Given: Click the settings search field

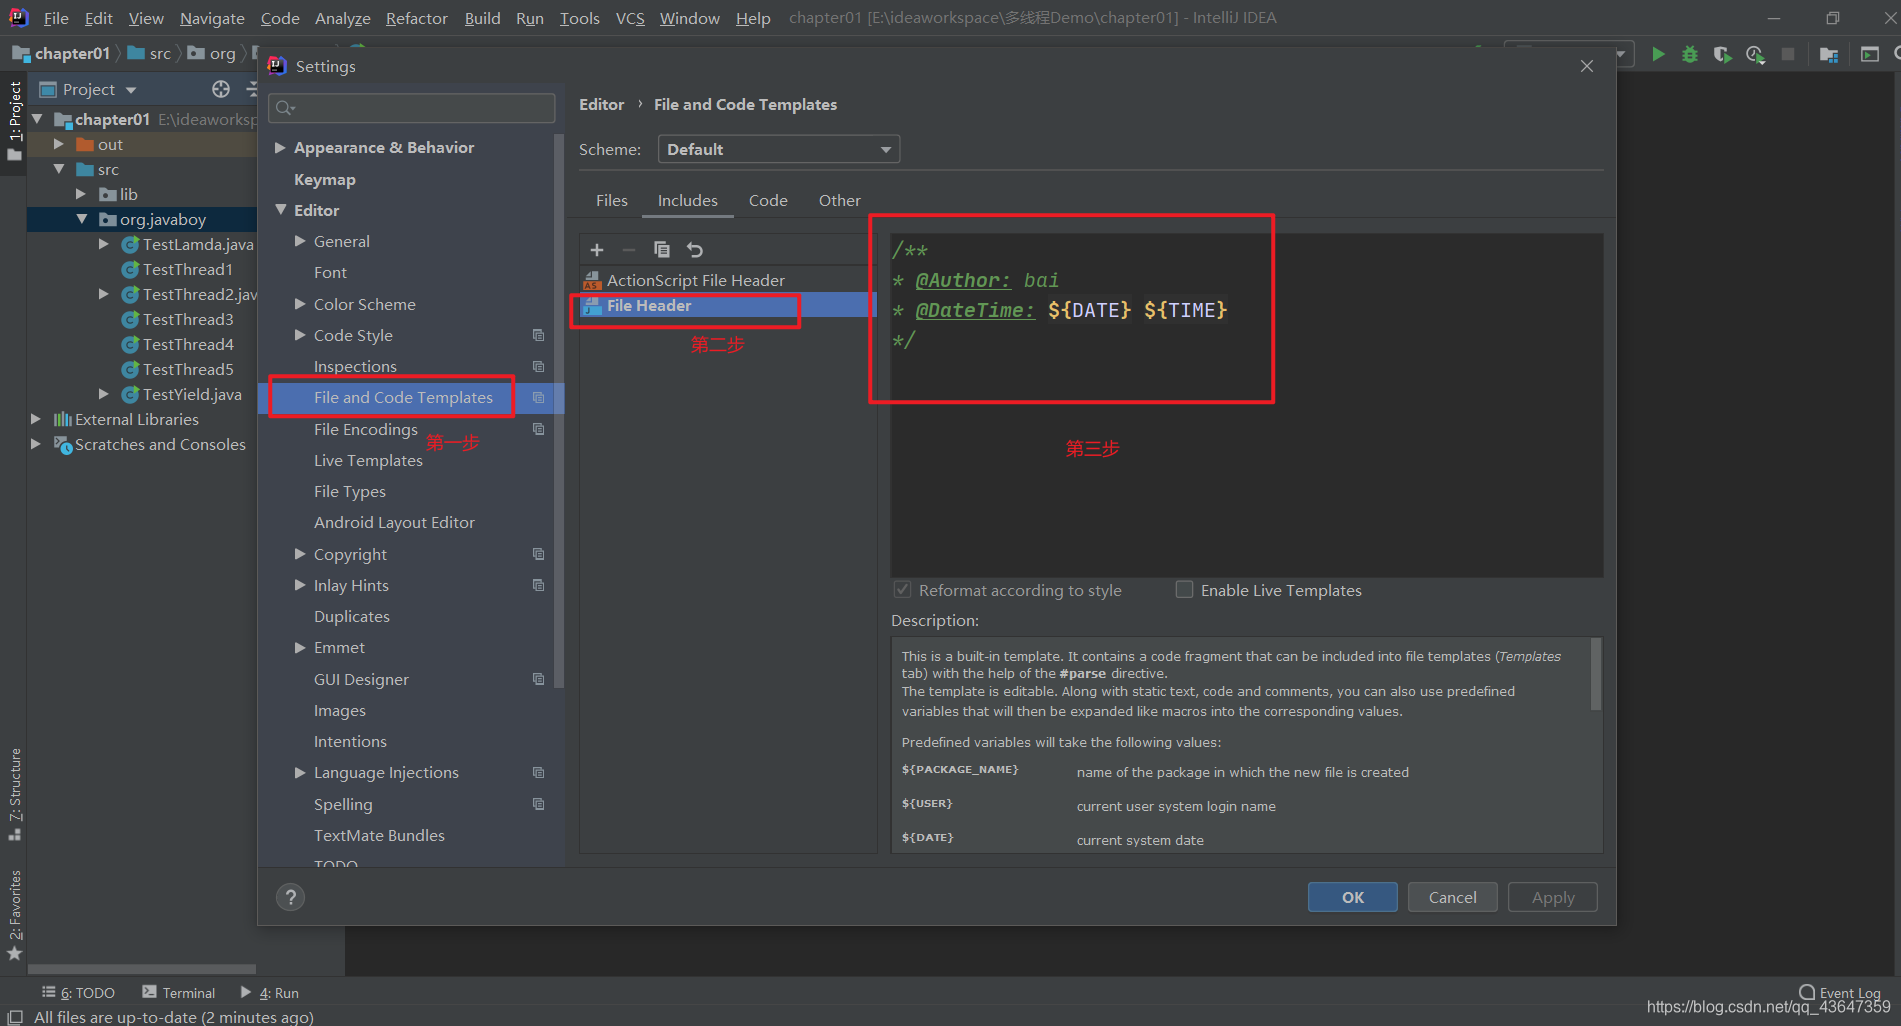Looking at the screenshot, I should pyautogui.click(x=412, y=107).
